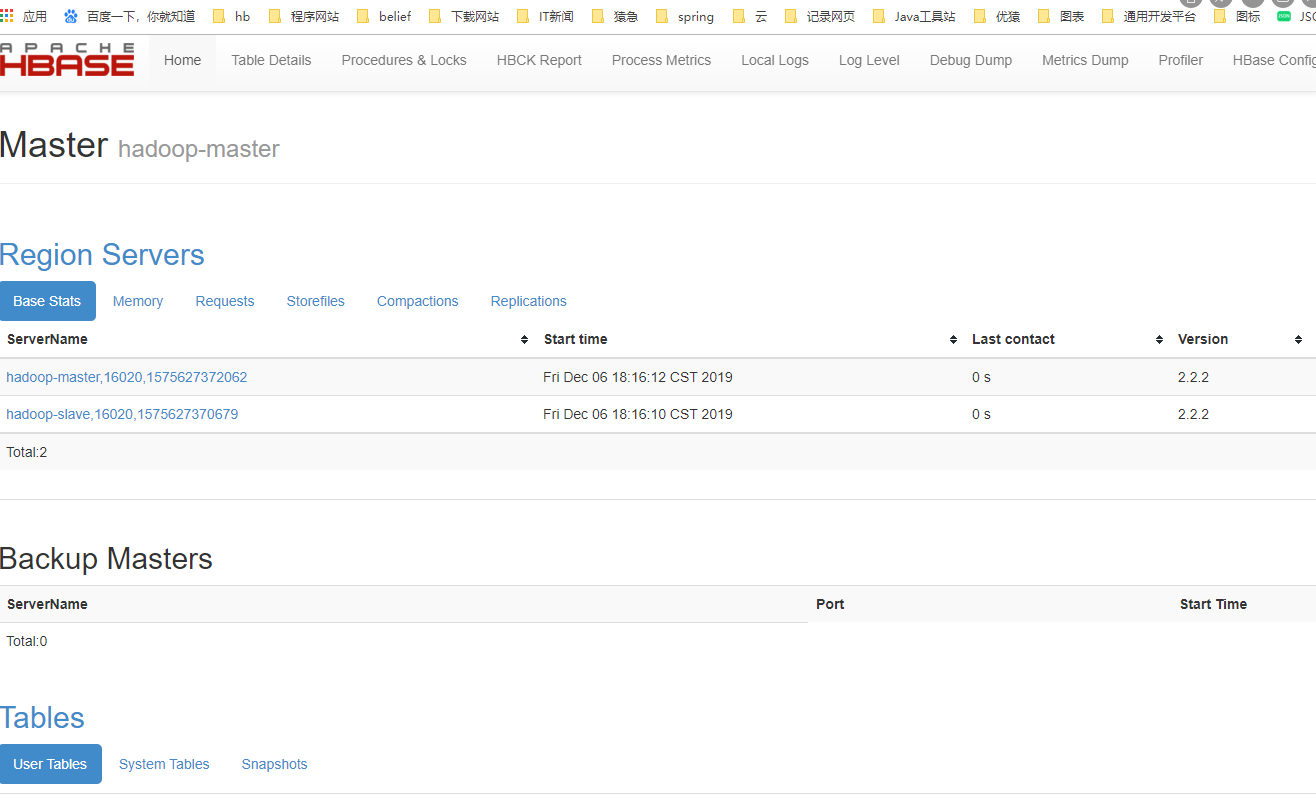Open the Snapshots tab

pyautogui.click(x=273, y=764)
